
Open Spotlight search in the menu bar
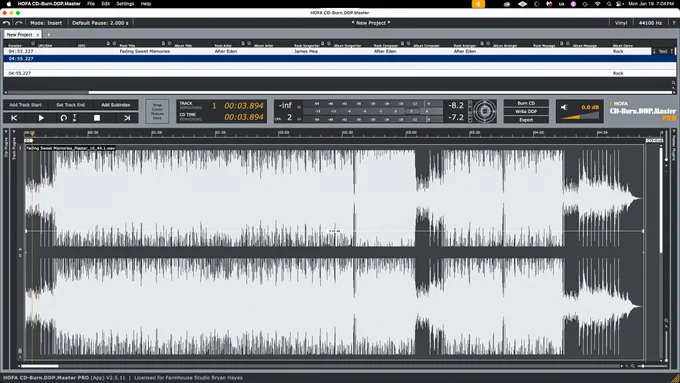609,3
